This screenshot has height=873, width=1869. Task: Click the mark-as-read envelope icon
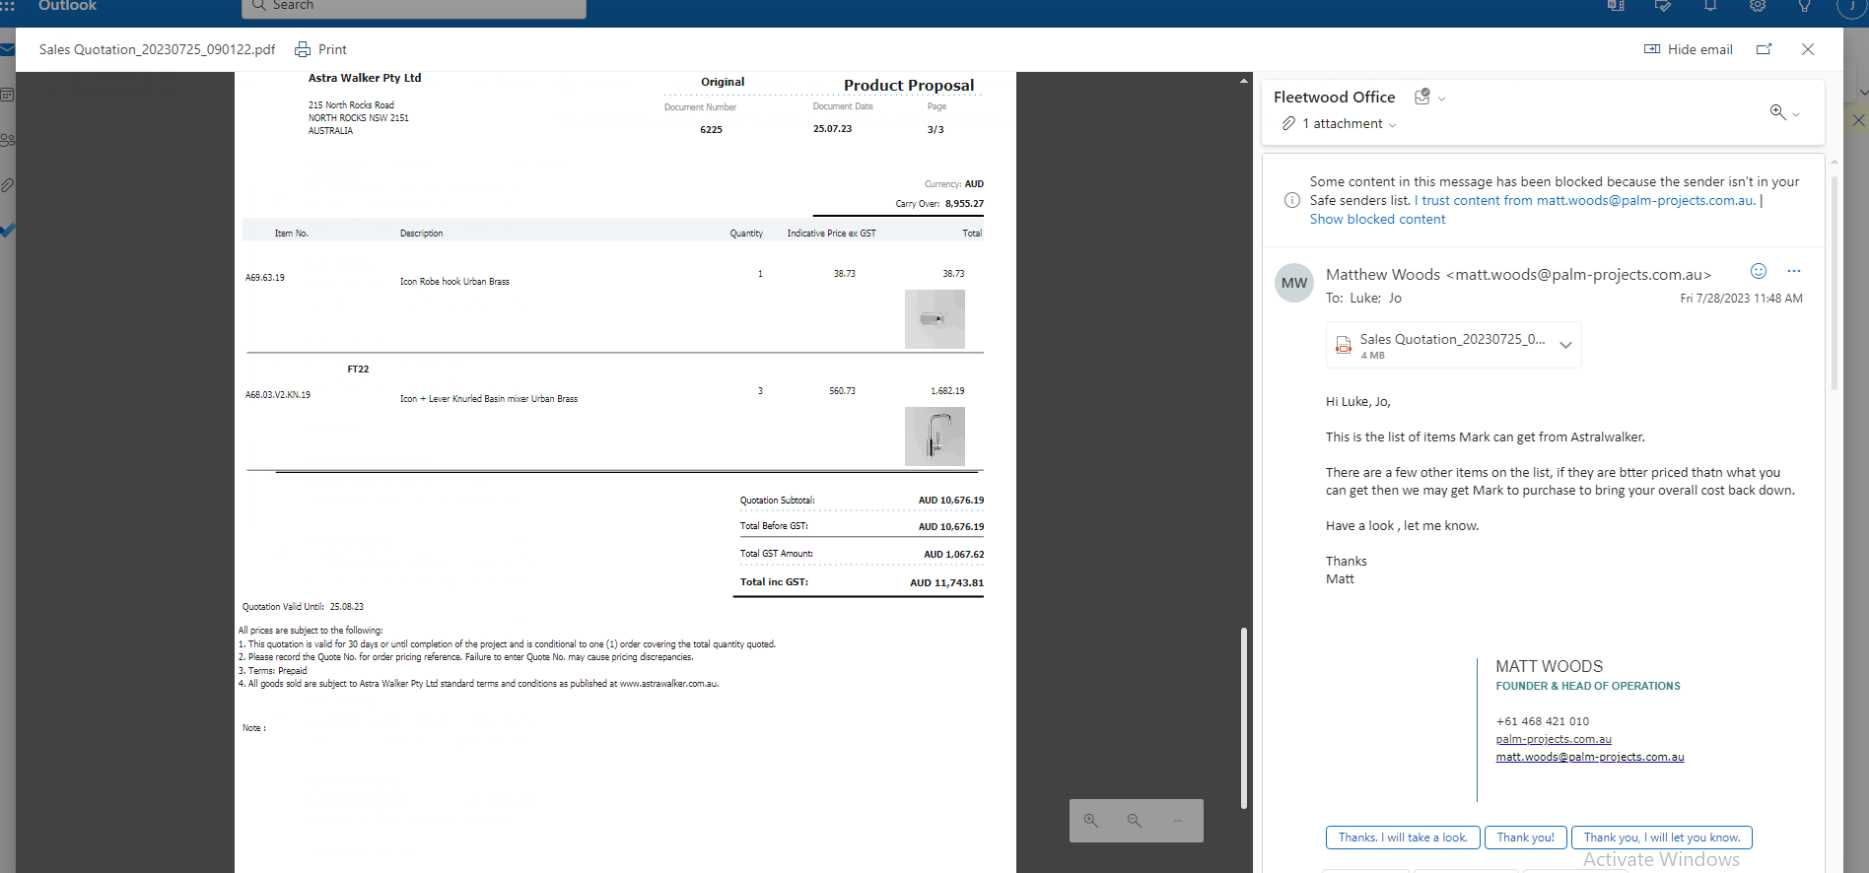(1422, 97)
